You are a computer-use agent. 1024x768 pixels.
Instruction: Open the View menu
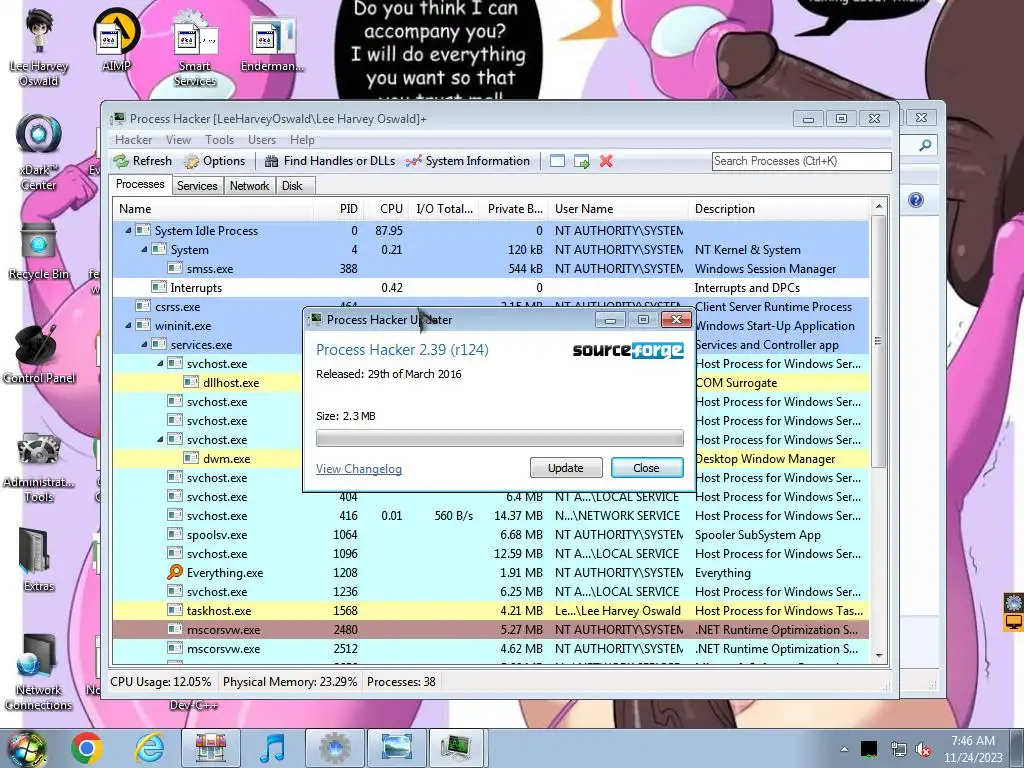click(178, 140)
